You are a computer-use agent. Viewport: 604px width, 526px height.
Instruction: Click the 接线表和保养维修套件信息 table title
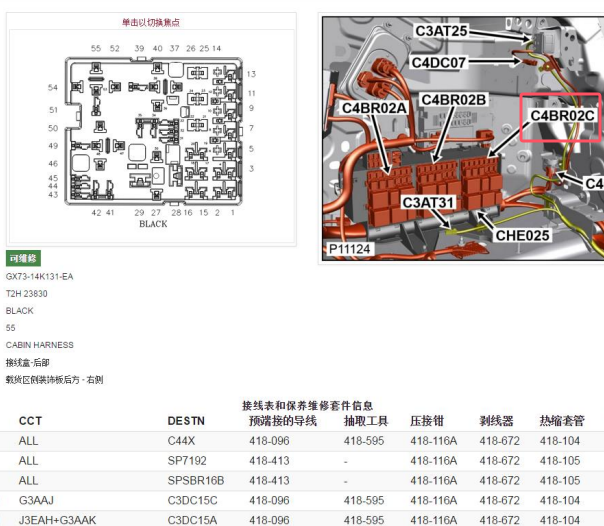tap(307, 405)
